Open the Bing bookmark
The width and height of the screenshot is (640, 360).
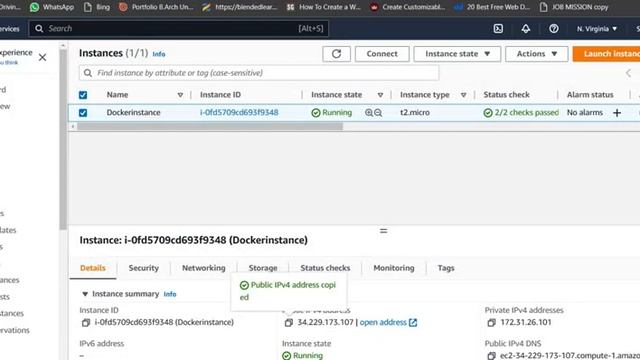point(97,7)
